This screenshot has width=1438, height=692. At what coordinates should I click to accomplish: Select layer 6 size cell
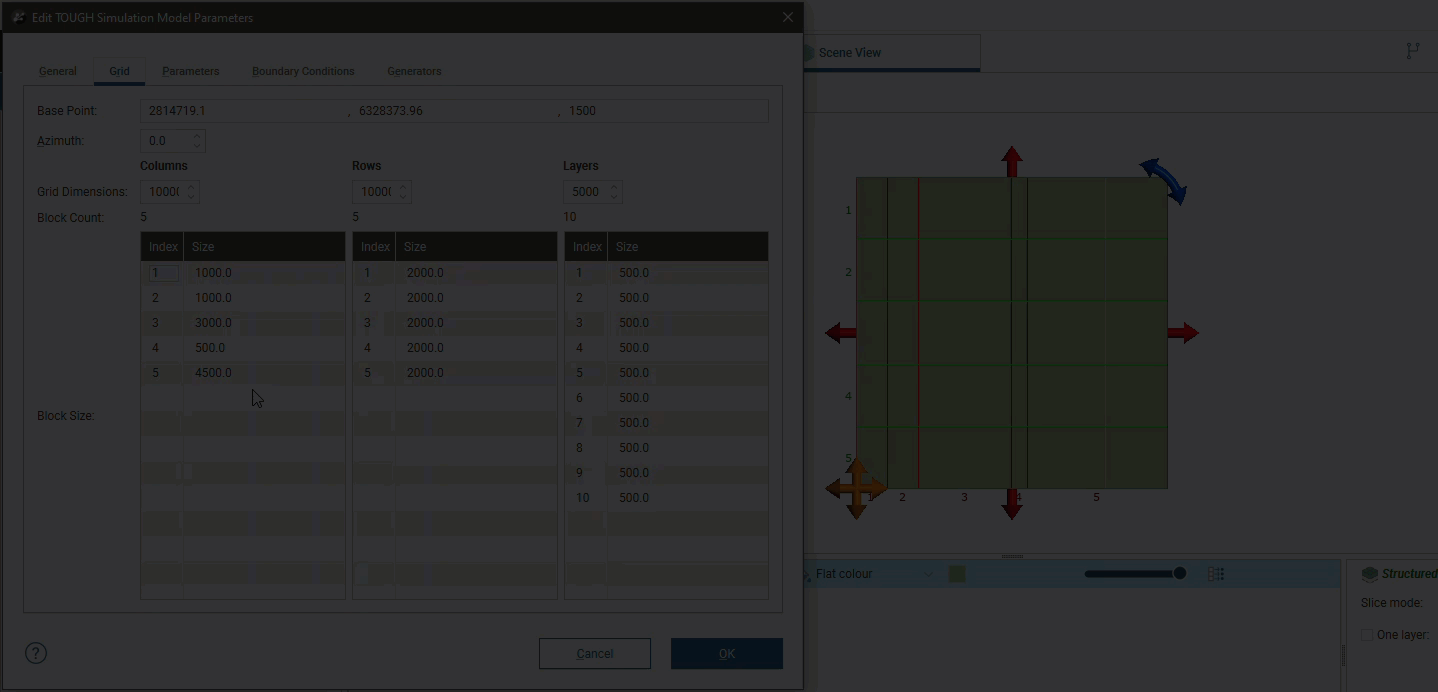(688, 398)
